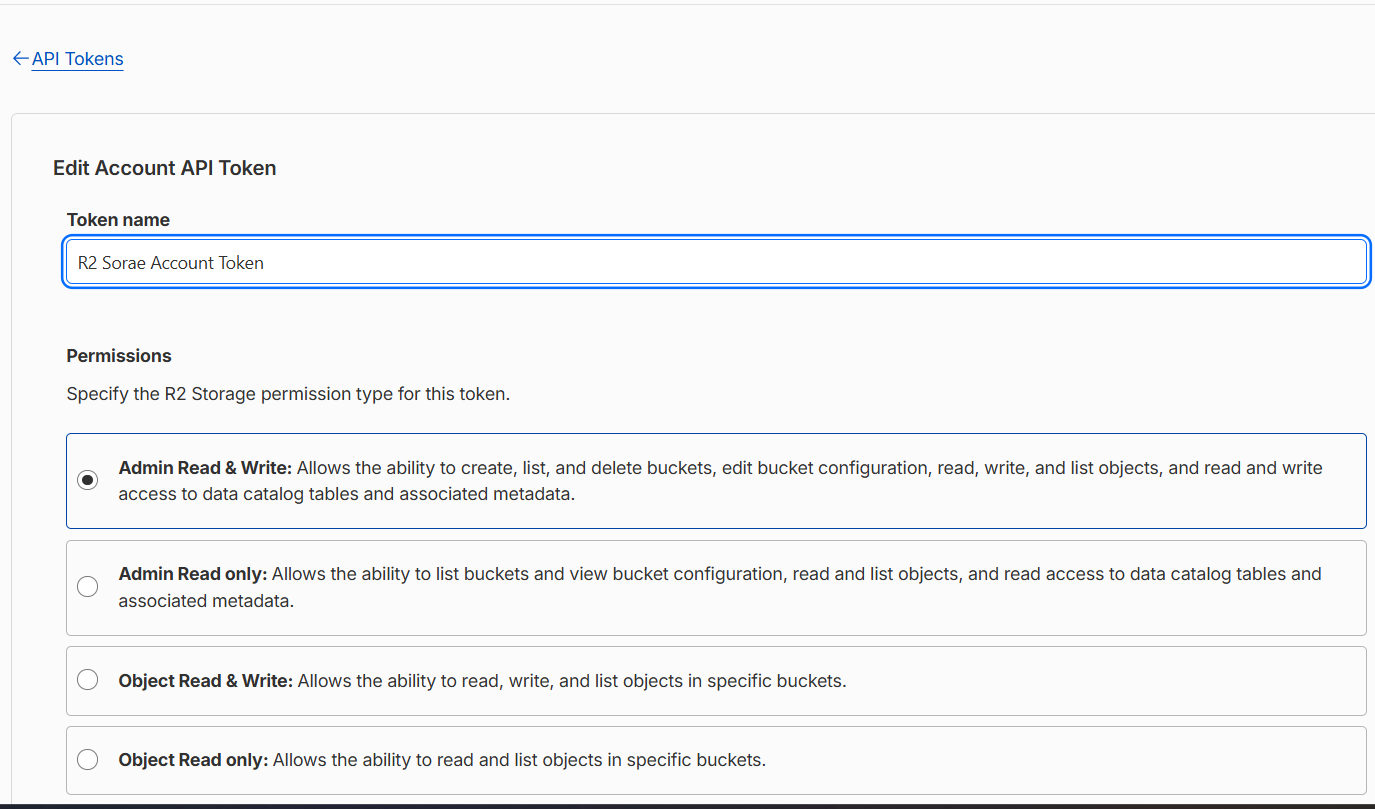This screenshot has height=809, width=1375.
Task: Focus the Token name text field
Action: click(x=716, y=263)
